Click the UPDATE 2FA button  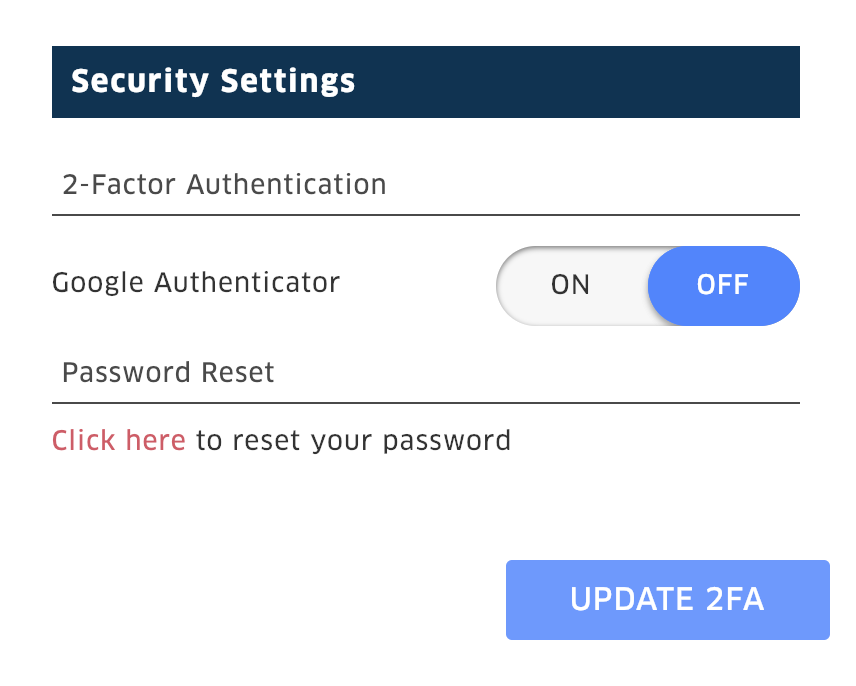pyautogui.click(x=668, y=599)
